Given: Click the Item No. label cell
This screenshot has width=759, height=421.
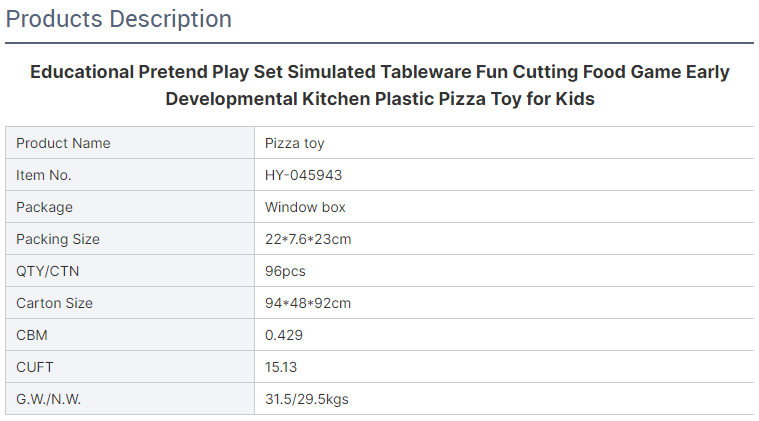Looking at the screenshot, I should coord(130,175).
